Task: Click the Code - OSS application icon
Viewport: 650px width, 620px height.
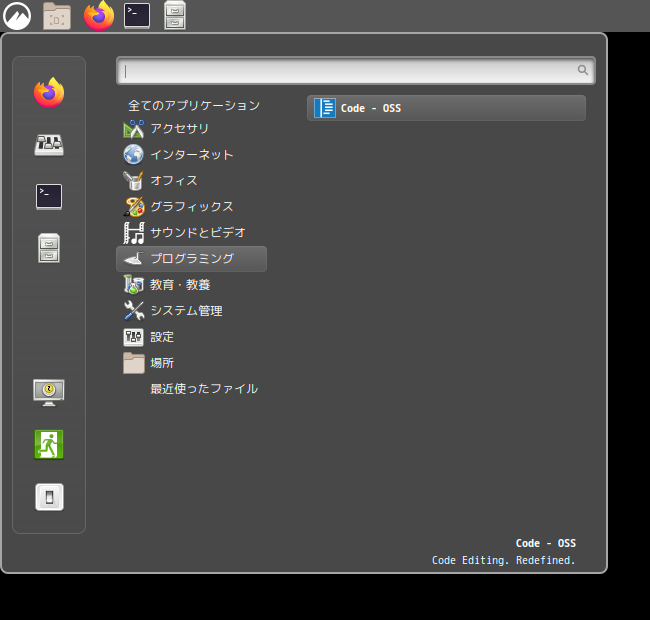Action: point(325,108)
